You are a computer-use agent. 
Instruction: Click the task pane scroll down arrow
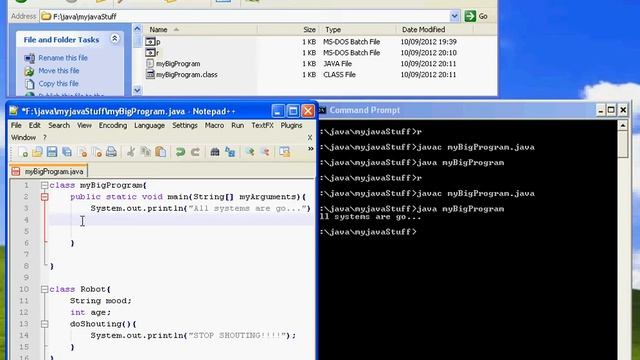click(137, 90)
